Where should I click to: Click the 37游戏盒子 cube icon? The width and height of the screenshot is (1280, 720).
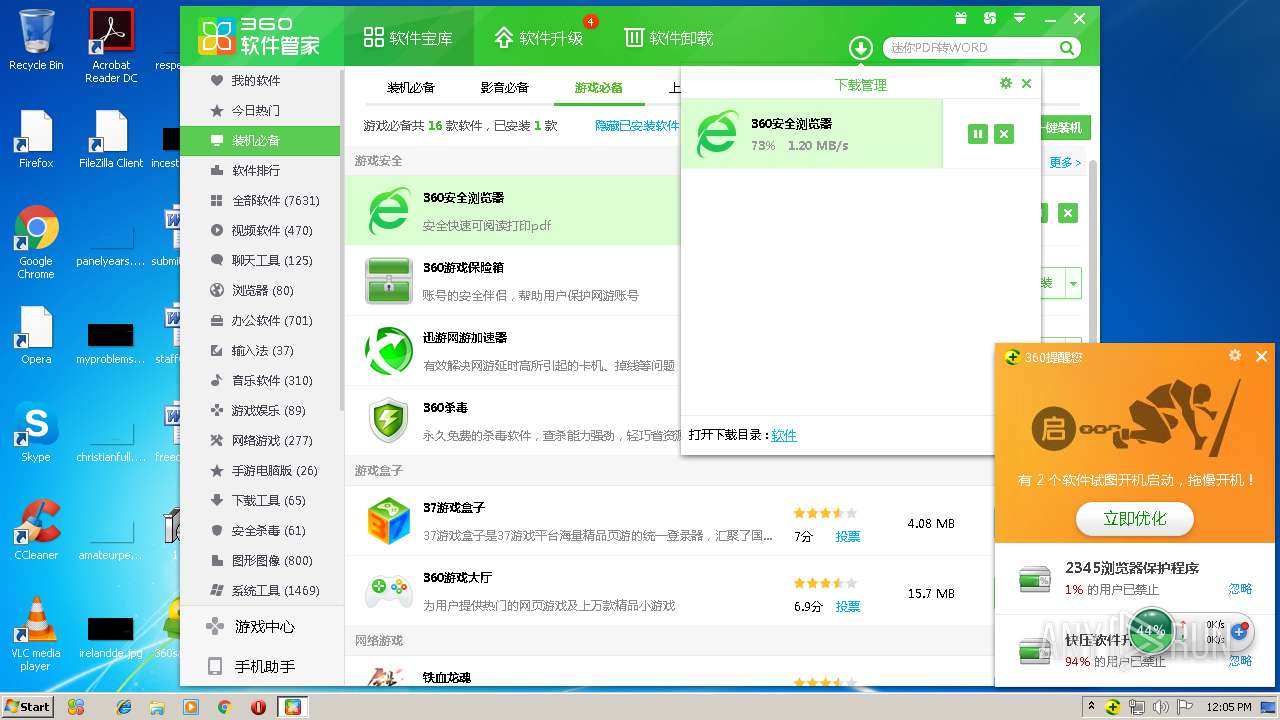pyautogui.click(x=388, y=521)
